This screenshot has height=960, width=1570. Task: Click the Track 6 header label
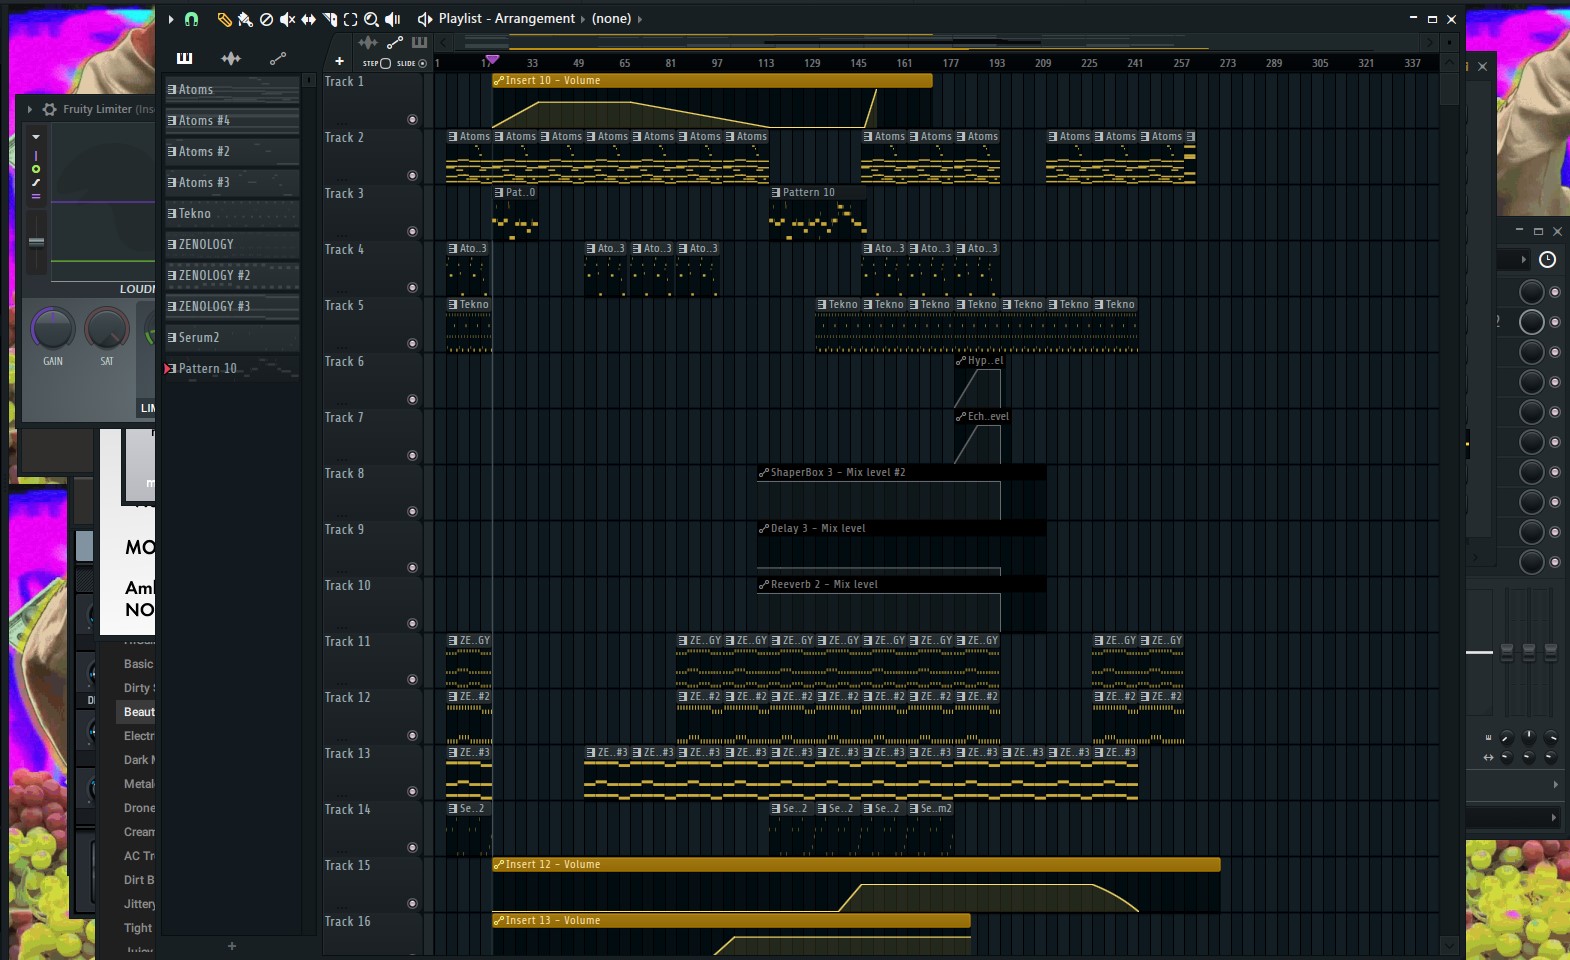(345, 361)
